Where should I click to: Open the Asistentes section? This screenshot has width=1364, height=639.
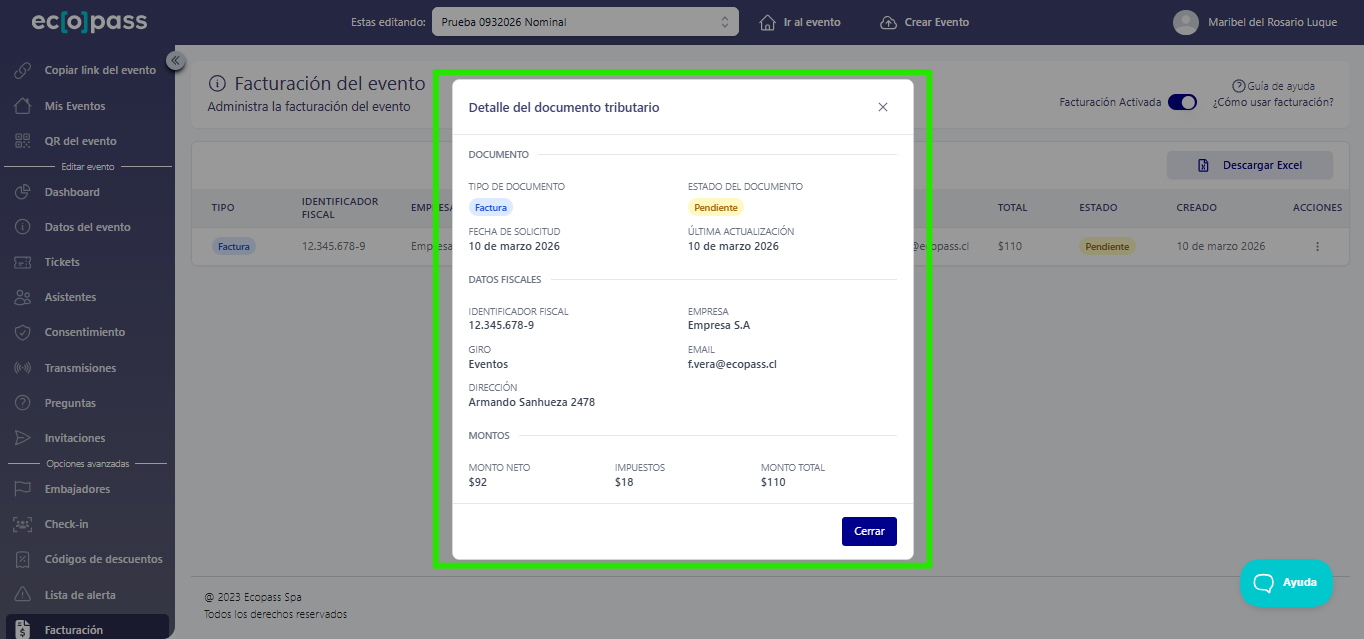click(70, 297)
